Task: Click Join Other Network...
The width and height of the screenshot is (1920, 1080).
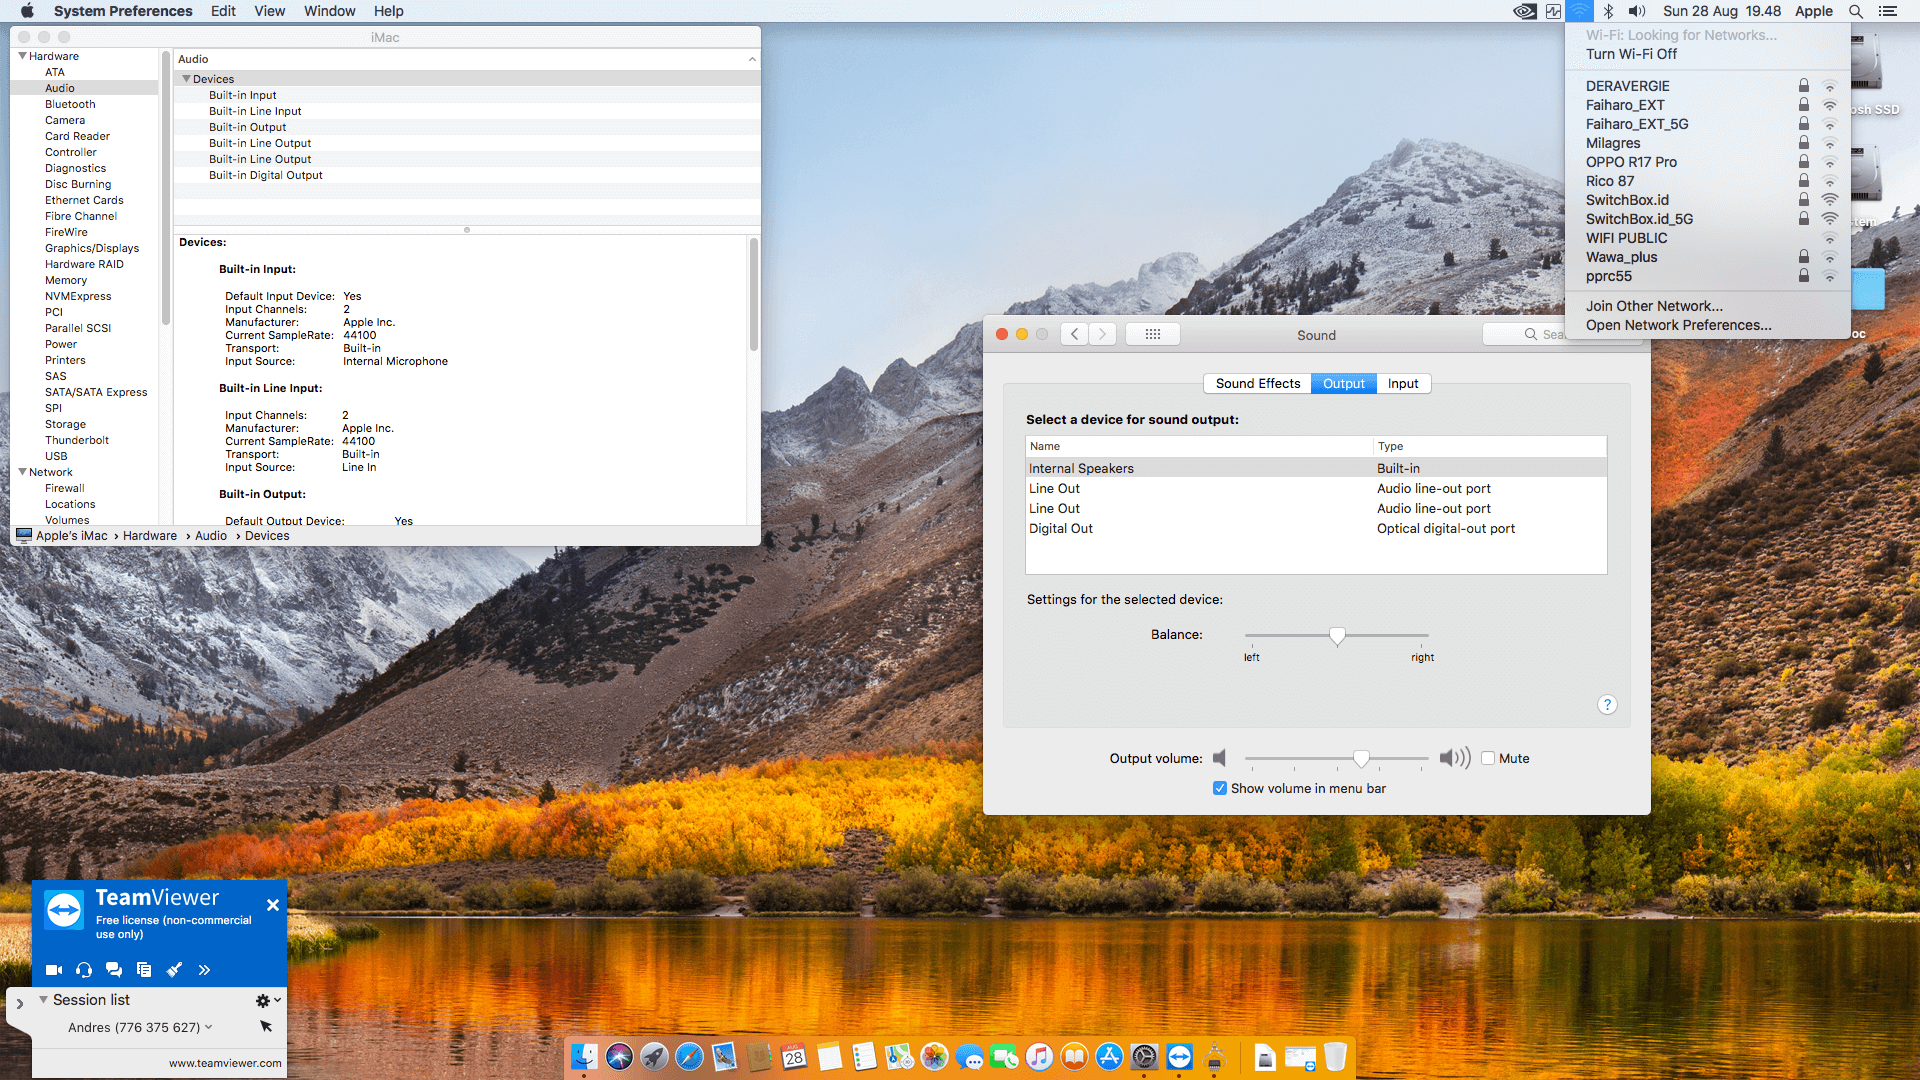Action: coord(1654,306)
